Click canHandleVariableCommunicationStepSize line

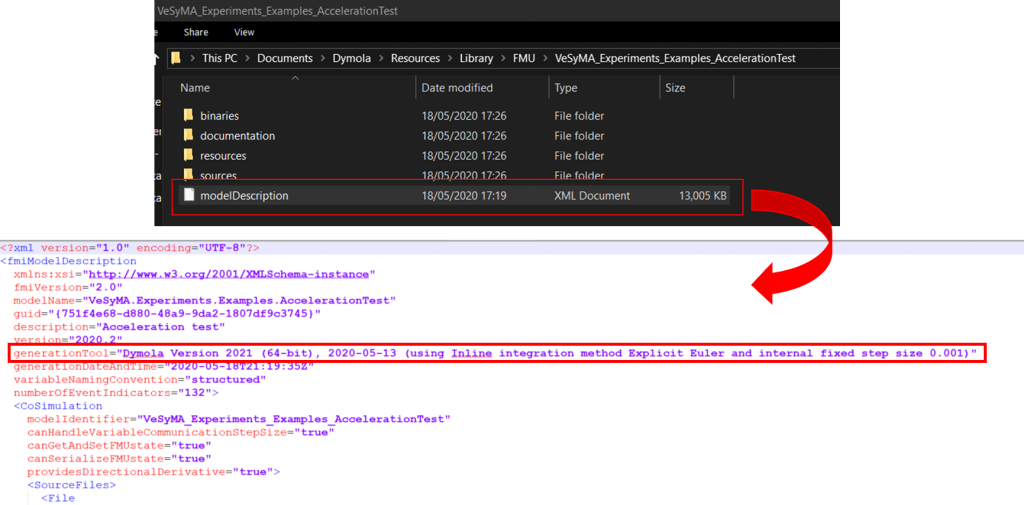coord(181,432)
